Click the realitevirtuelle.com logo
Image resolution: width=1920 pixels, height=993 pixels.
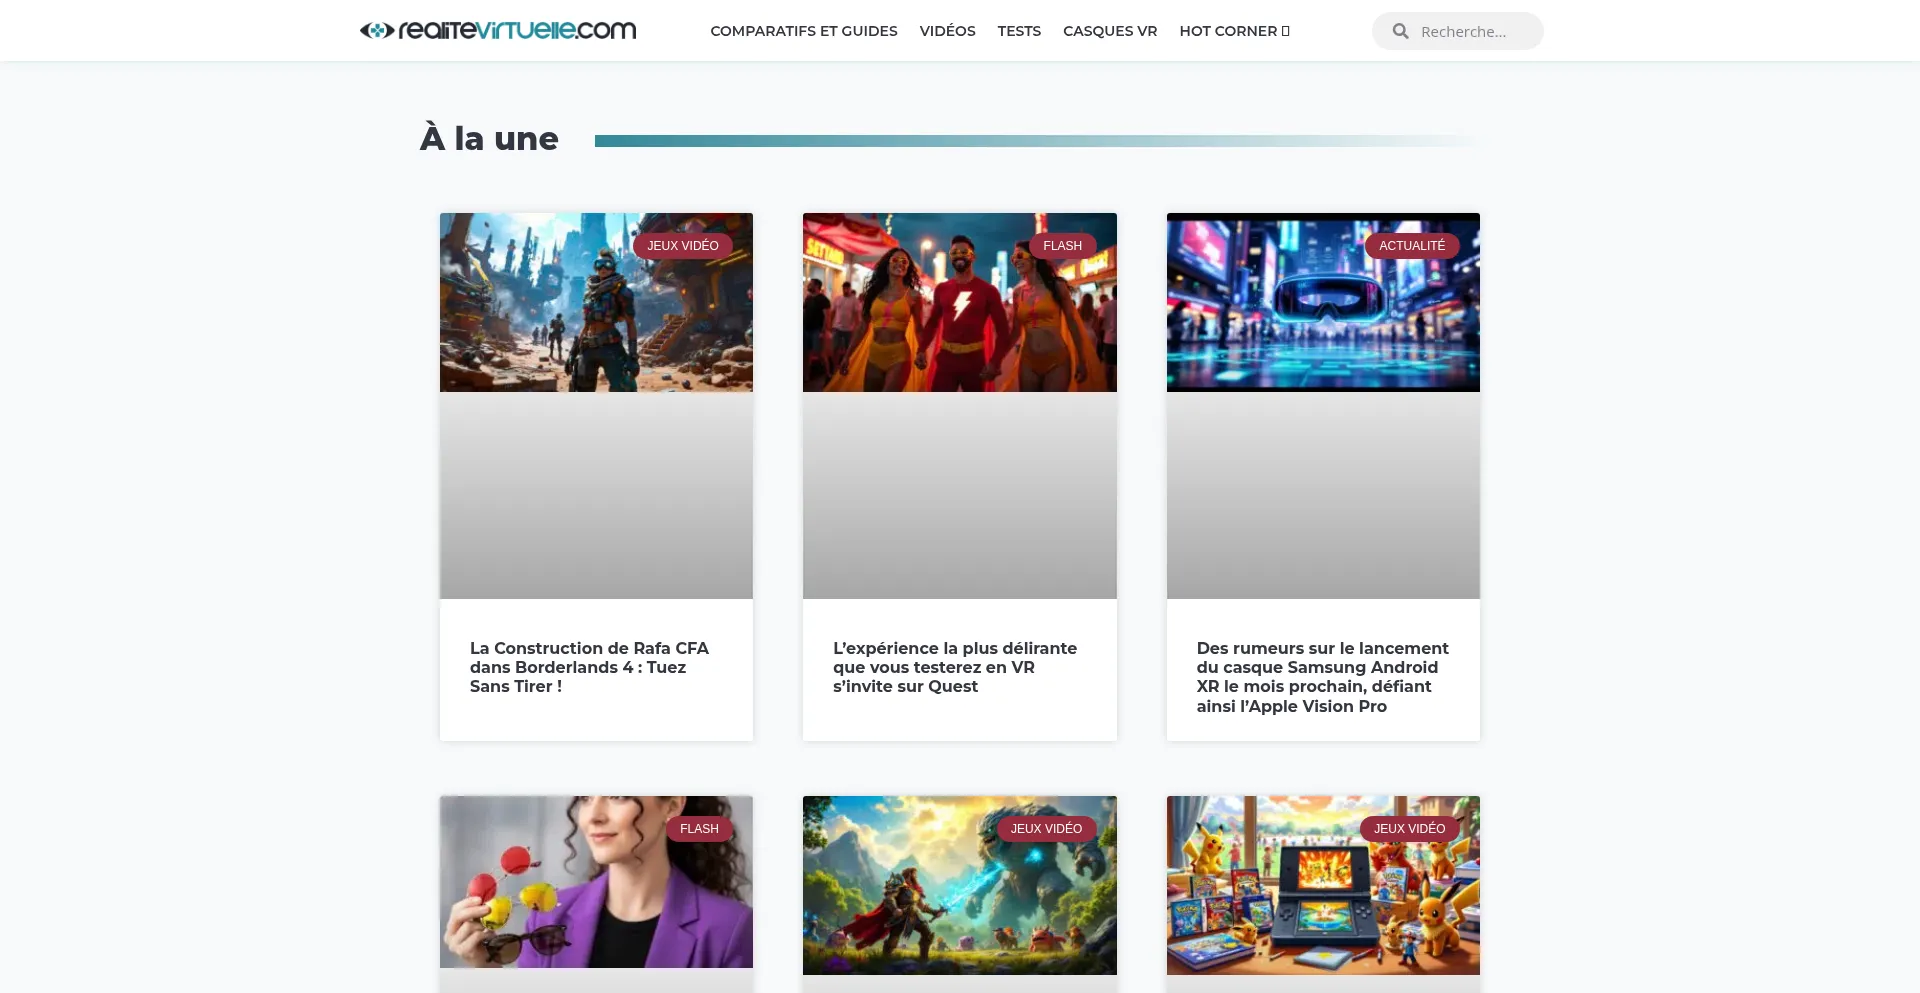pyautogui.click(x=498, y=30)
